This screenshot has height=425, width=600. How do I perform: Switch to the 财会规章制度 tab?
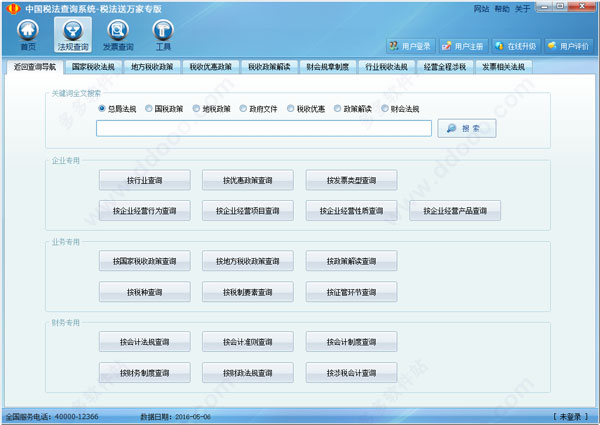pyautogui.click(x=328, y=67)
